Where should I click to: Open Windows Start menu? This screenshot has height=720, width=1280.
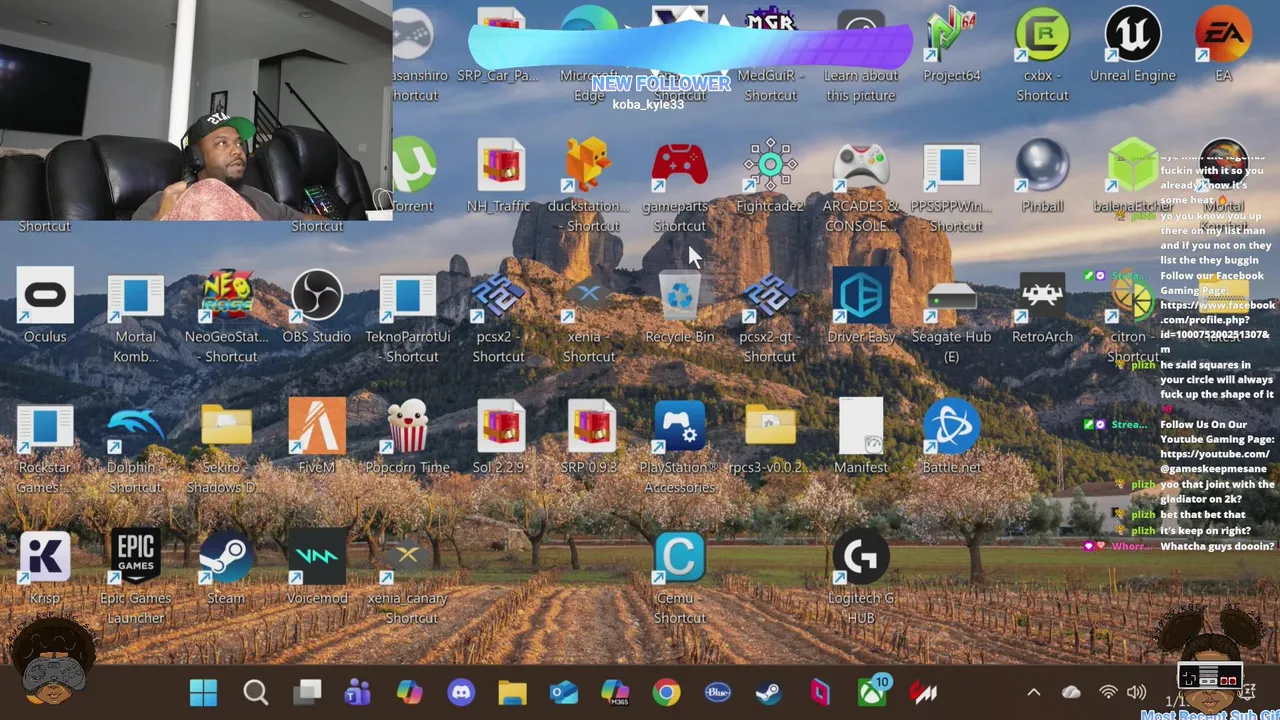coord(203,692)
